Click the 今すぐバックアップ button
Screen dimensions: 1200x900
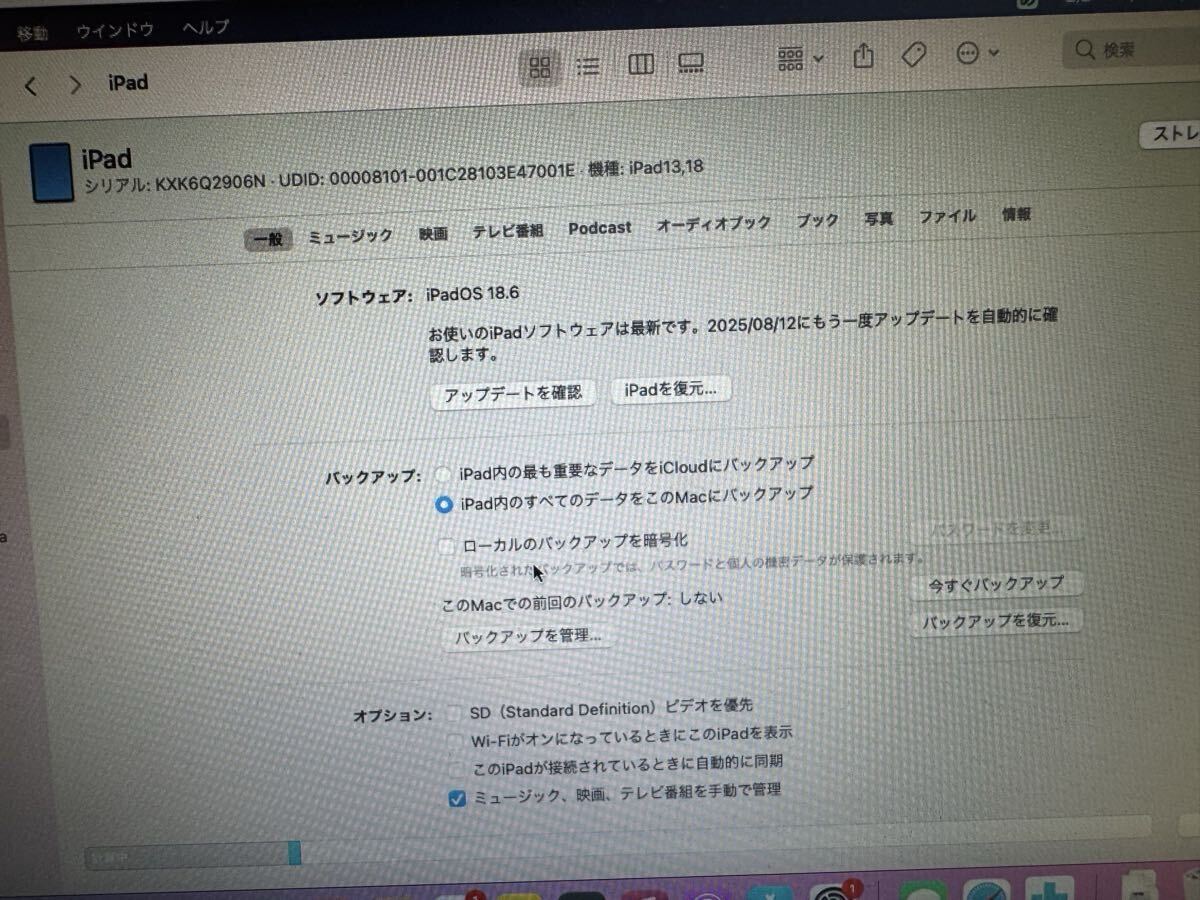tap(996, 584)
